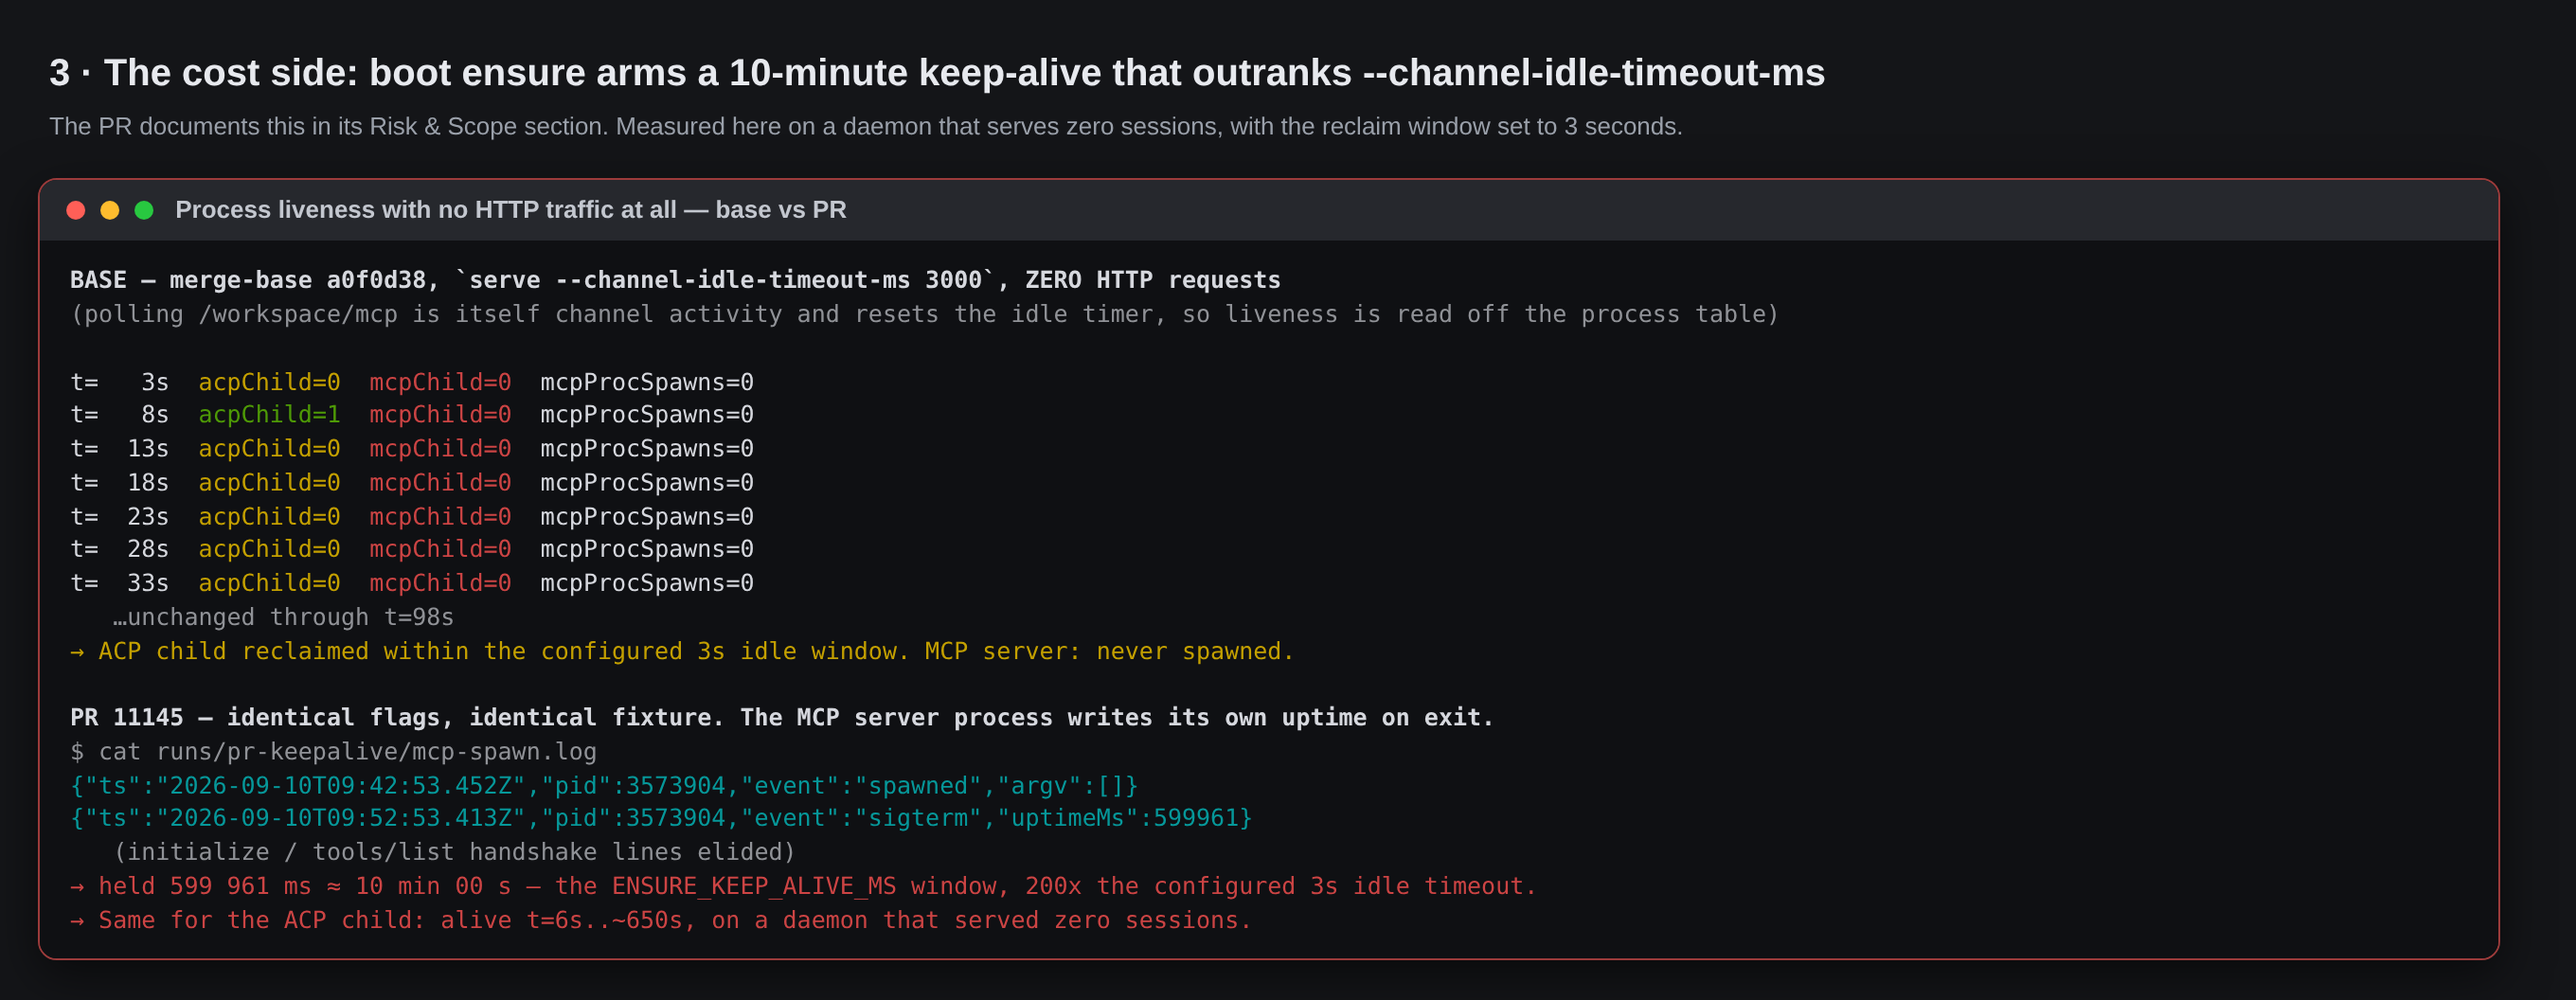Screen dimensions: 2576x1000
Task: Click mcpProcSpawns=0 on the 33s row
Action: [x=647, y=583]
